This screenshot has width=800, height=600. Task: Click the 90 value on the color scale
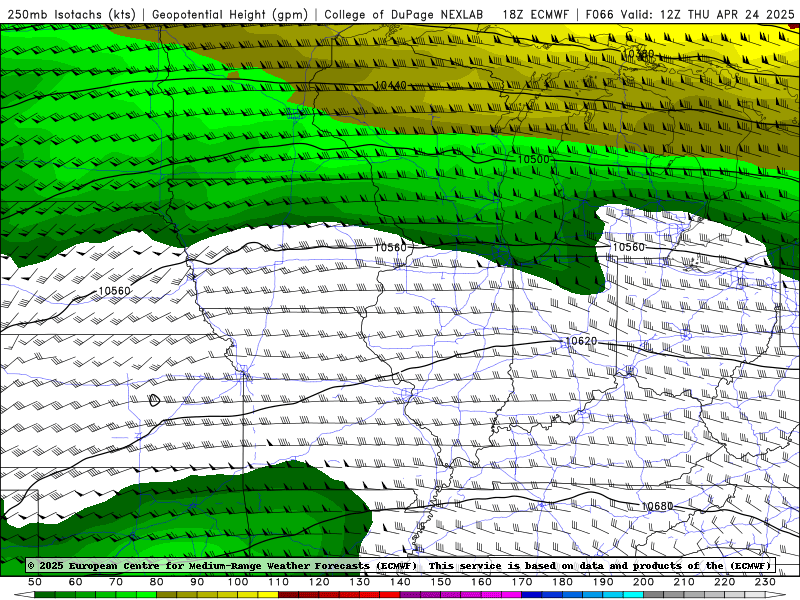point(197,582)
